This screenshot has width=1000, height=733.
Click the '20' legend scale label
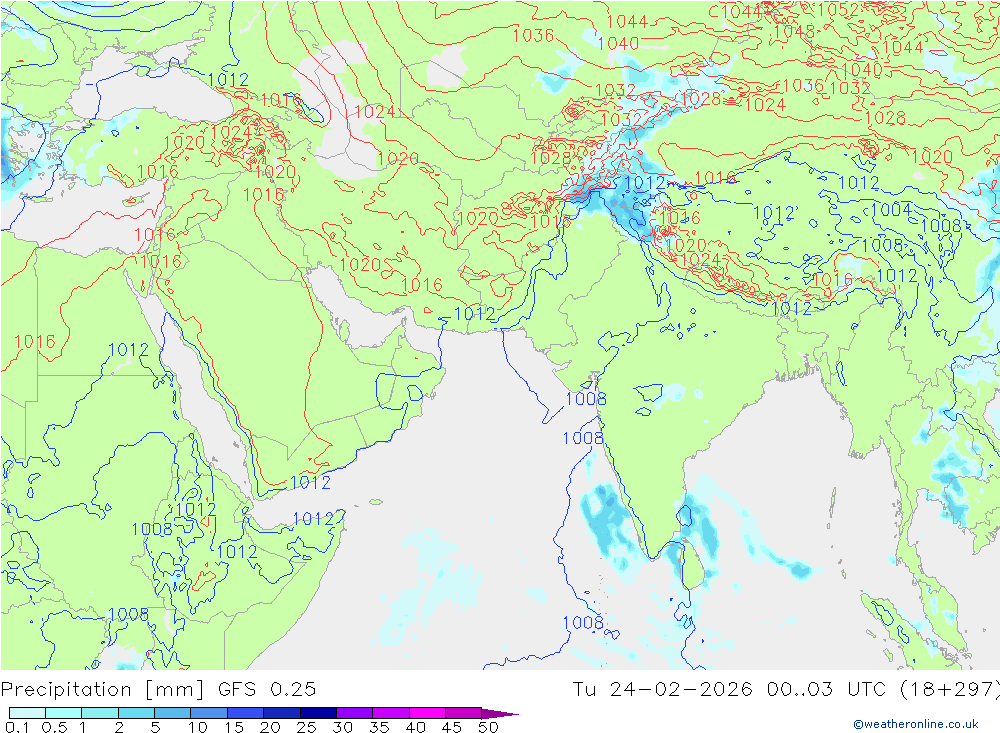coord(270,727)
